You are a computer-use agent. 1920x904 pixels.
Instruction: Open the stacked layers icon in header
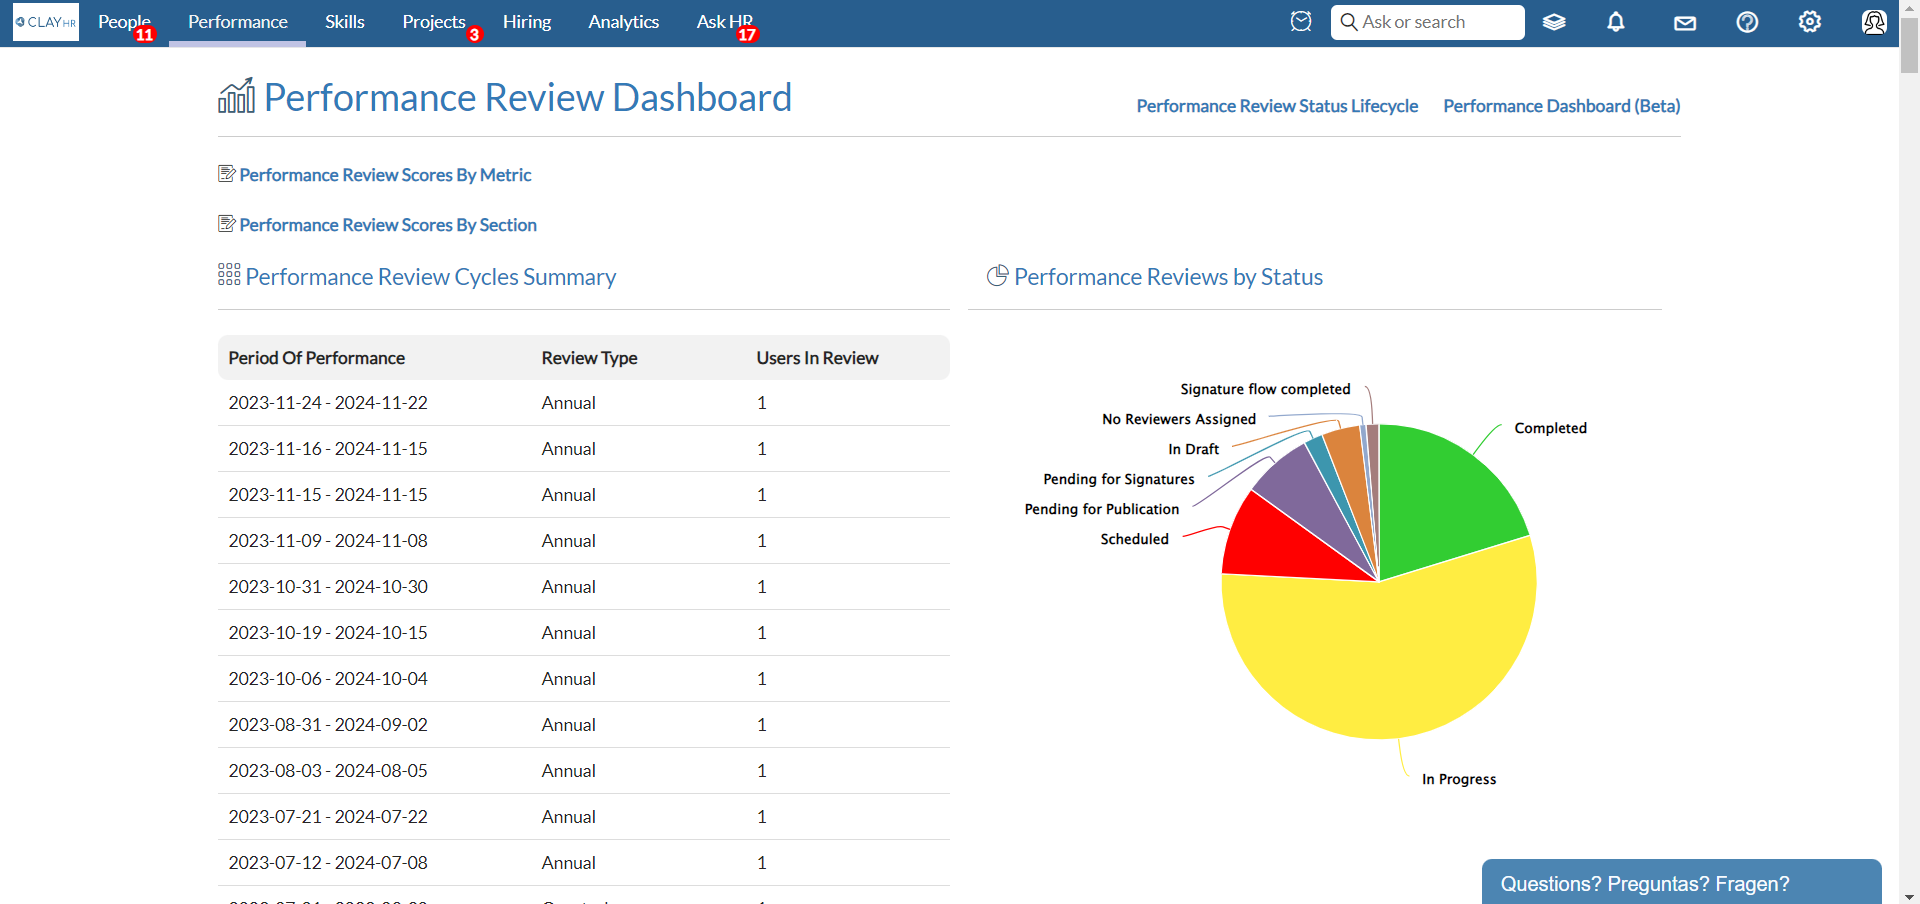1554,22
